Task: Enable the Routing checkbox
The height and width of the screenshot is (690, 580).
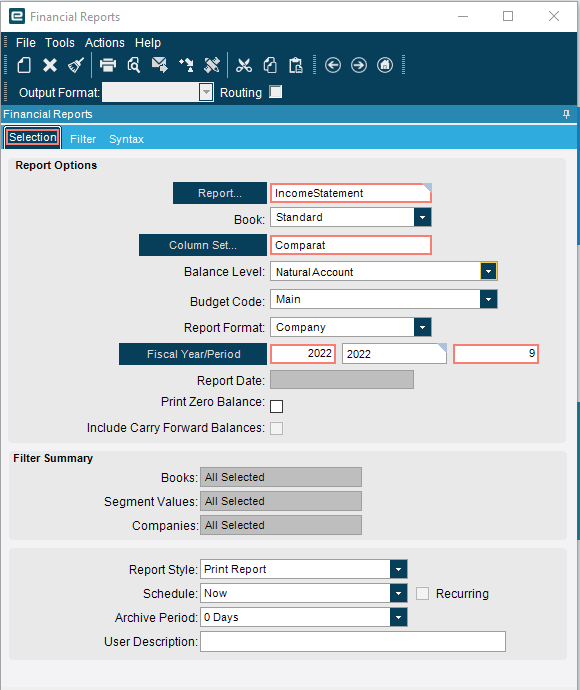Action: click(275, 92)
